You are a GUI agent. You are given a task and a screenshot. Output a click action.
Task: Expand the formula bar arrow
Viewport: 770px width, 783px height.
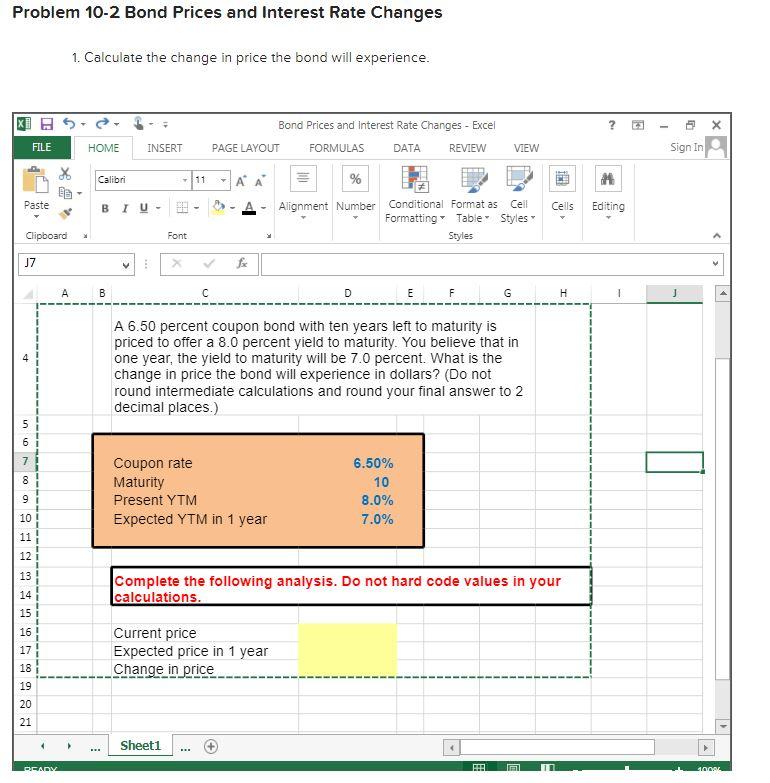point(715,263)
